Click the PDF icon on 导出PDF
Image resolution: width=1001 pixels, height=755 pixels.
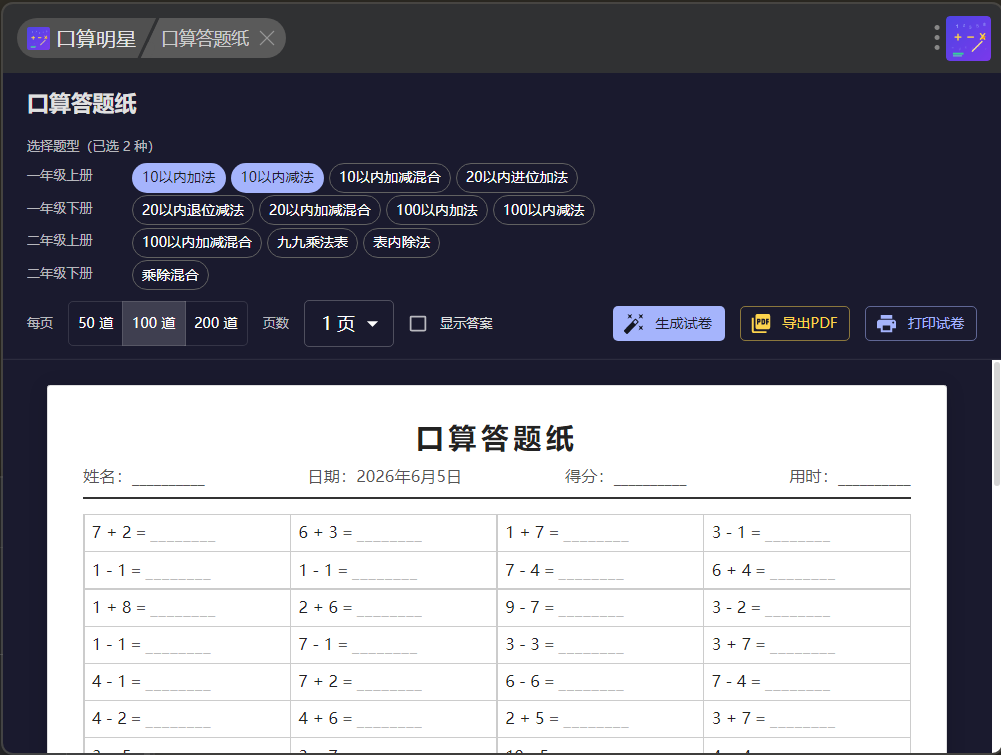pyautogui.click(x=761, y=324)
